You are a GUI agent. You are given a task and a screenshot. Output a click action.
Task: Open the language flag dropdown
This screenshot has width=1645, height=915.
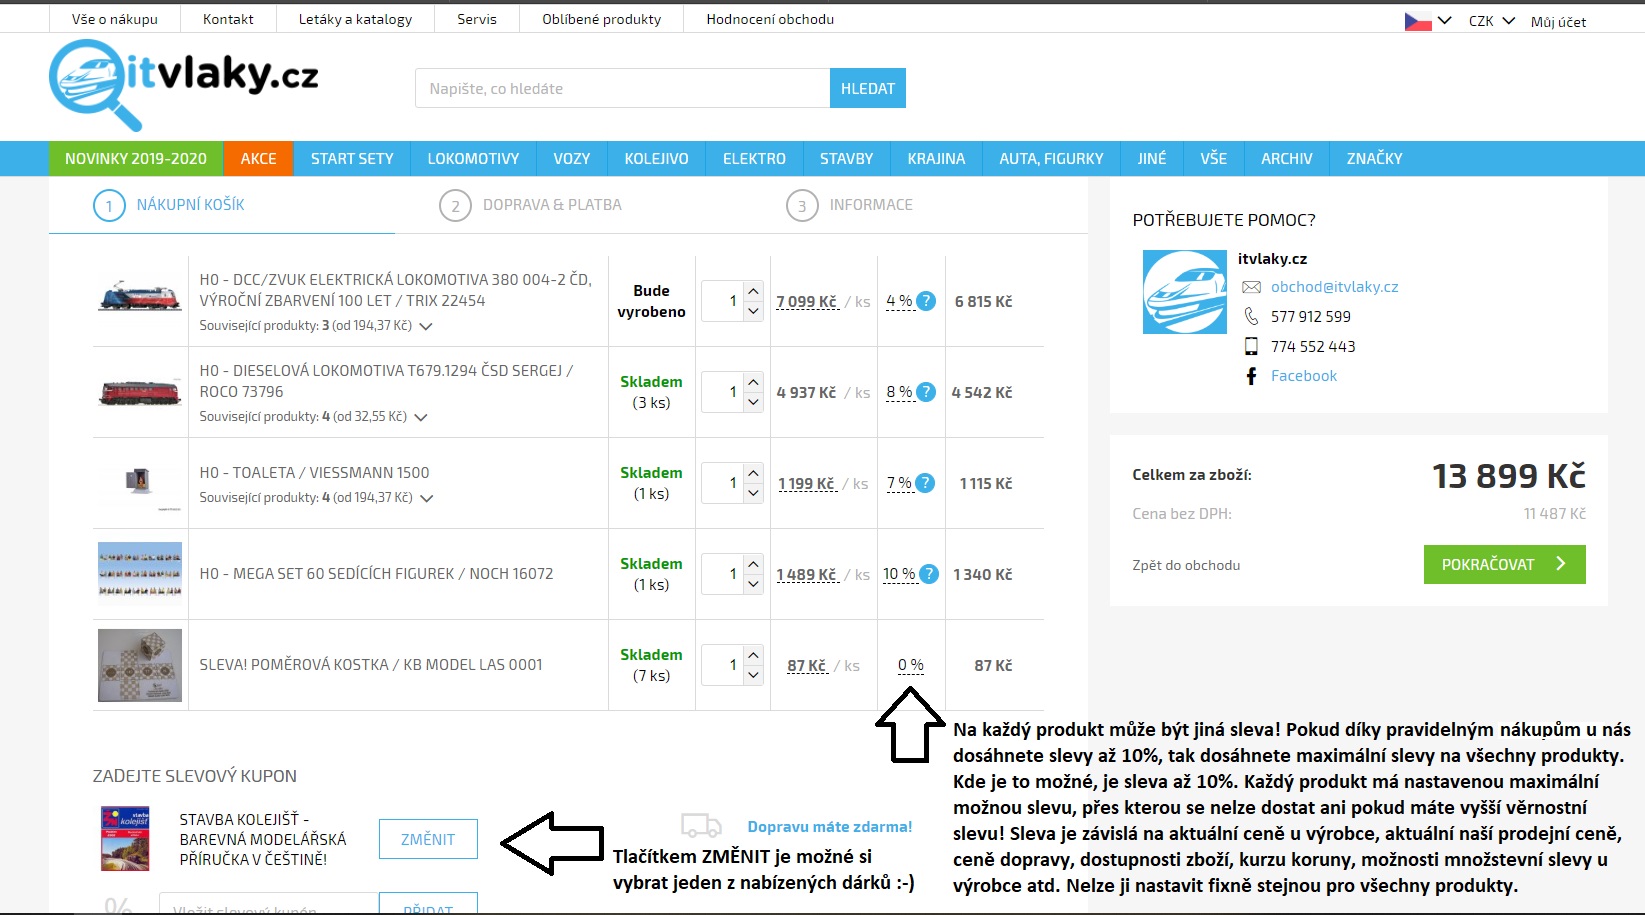coord(1428,21)
